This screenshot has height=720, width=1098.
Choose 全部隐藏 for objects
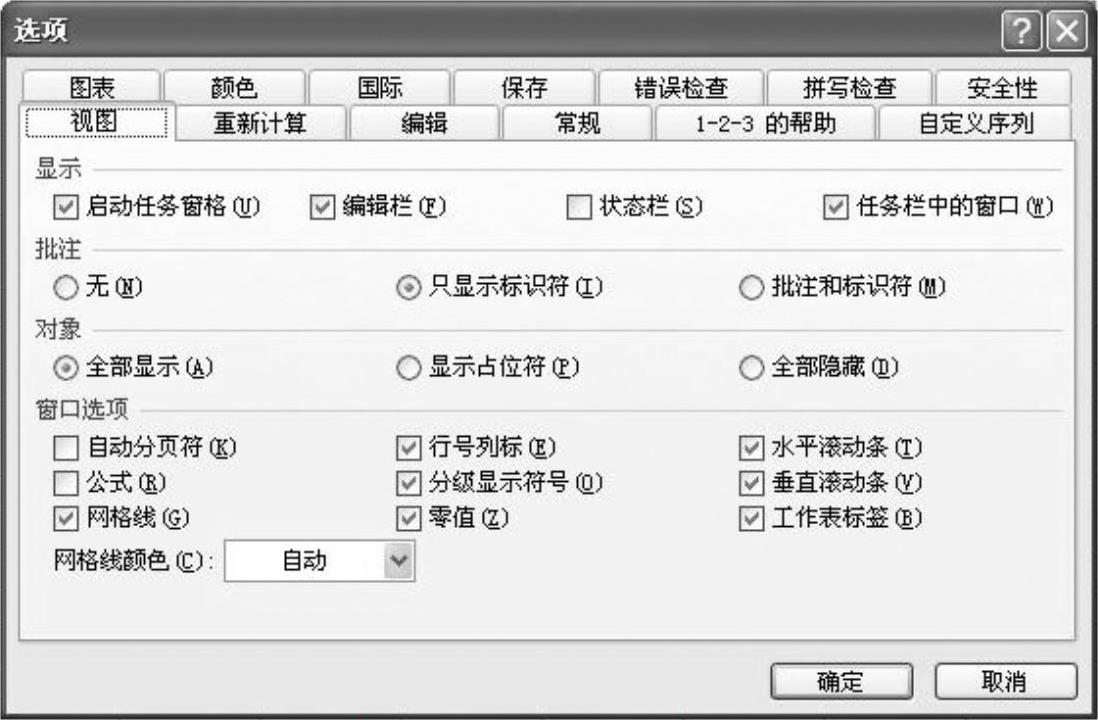(751, 368)
